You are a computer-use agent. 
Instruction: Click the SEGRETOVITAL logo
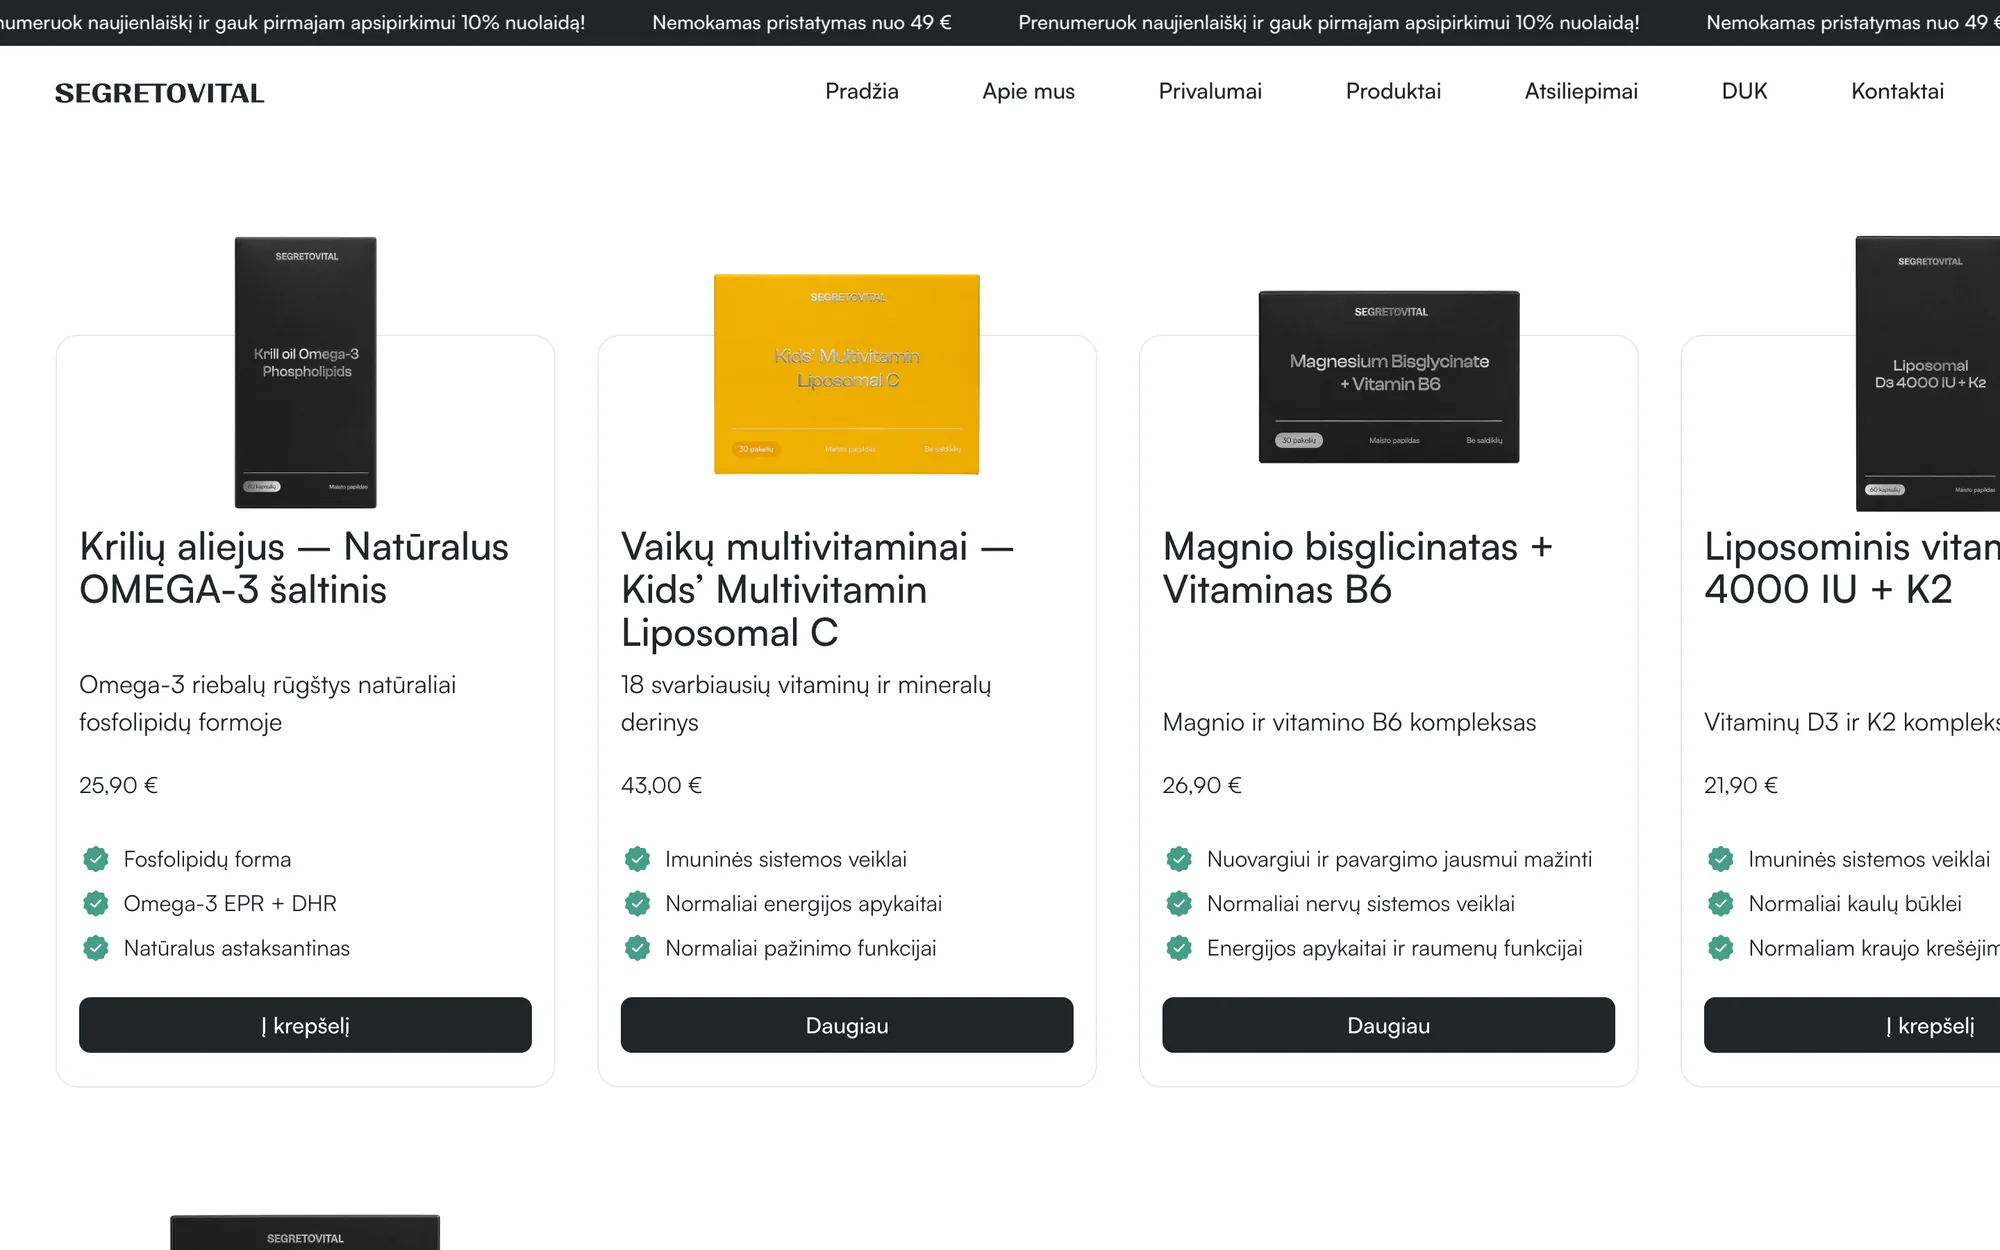(x=160, y=93)
